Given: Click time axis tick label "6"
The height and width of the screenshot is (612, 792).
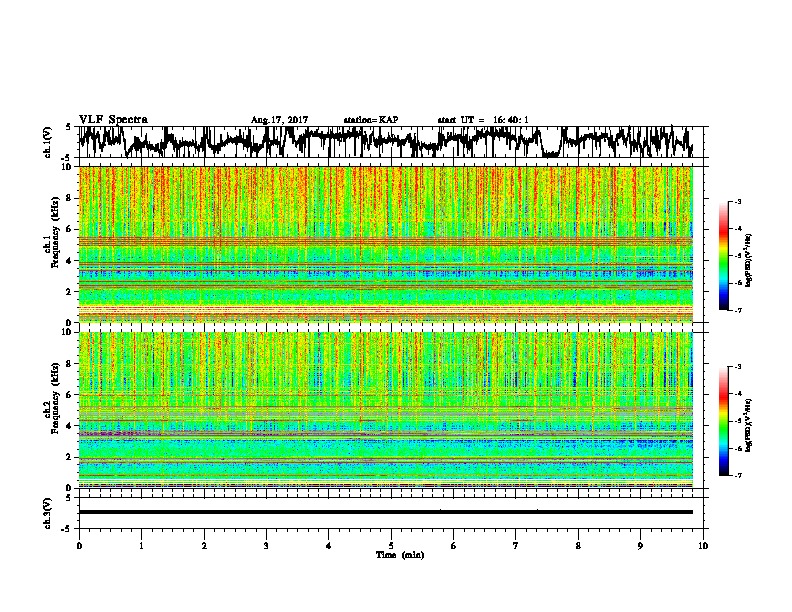Looking at the screenshot, I should (454, 545).
